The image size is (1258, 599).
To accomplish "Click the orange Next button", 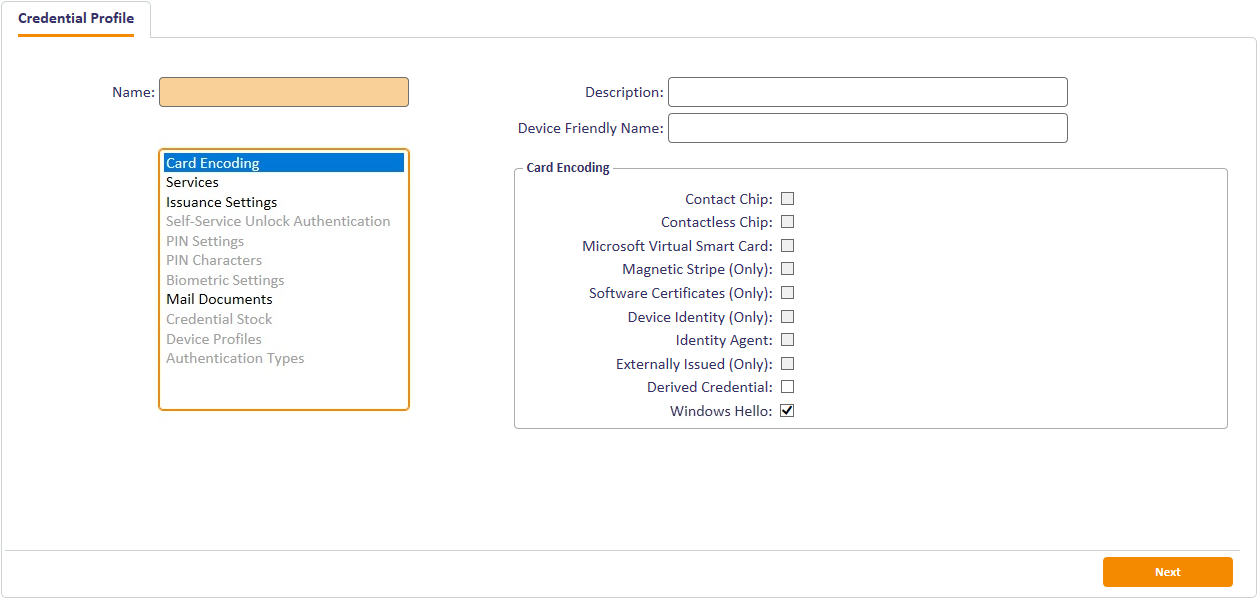I will (1167, 572).
